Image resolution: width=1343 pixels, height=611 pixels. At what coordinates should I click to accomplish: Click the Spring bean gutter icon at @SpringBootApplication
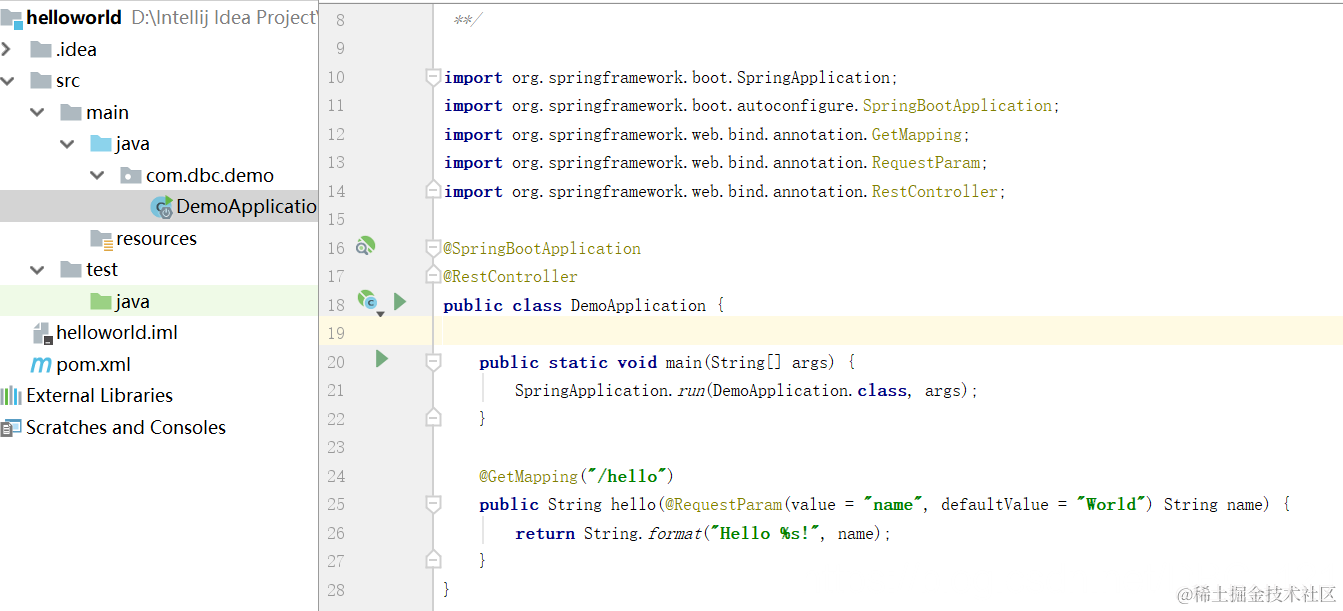(366, 245)
